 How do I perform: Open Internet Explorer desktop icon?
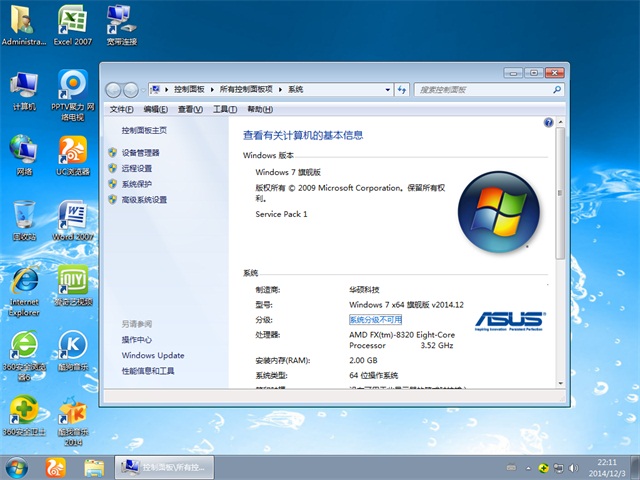23,285
